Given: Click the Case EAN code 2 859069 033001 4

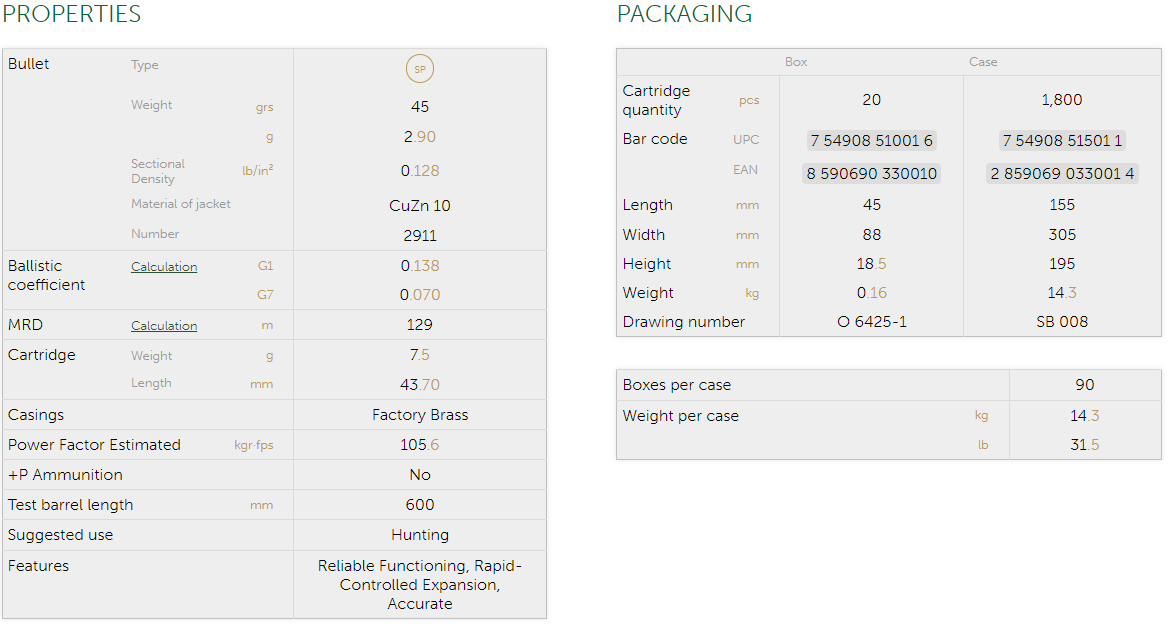Looking at the screenshot, I should tap(1062, 174).
